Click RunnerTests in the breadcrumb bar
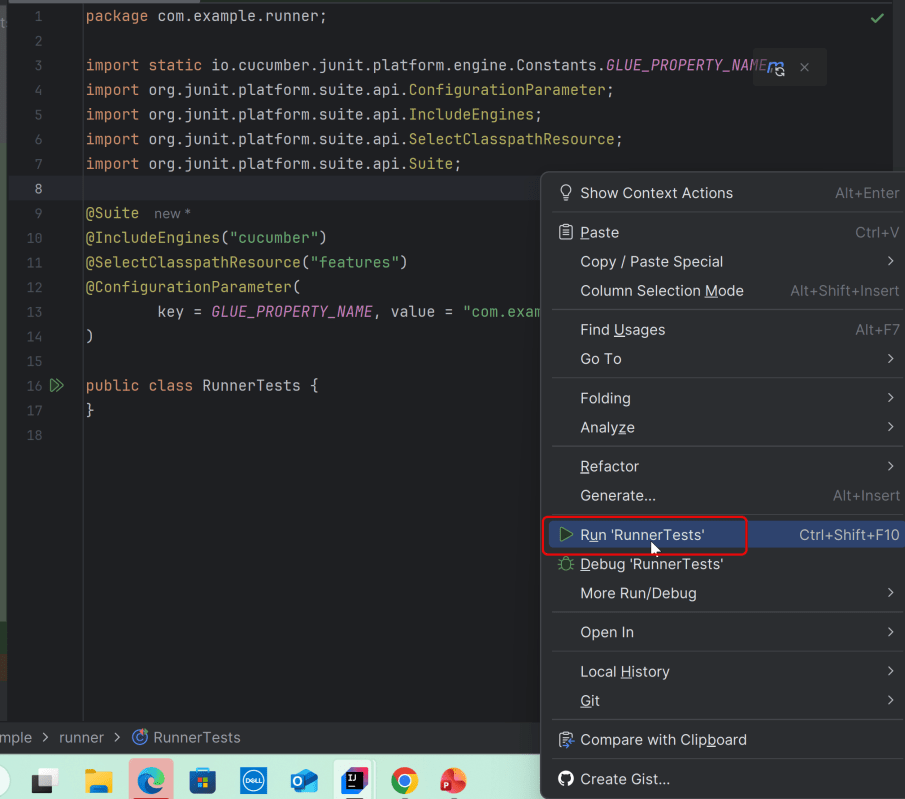 (196, 737)
